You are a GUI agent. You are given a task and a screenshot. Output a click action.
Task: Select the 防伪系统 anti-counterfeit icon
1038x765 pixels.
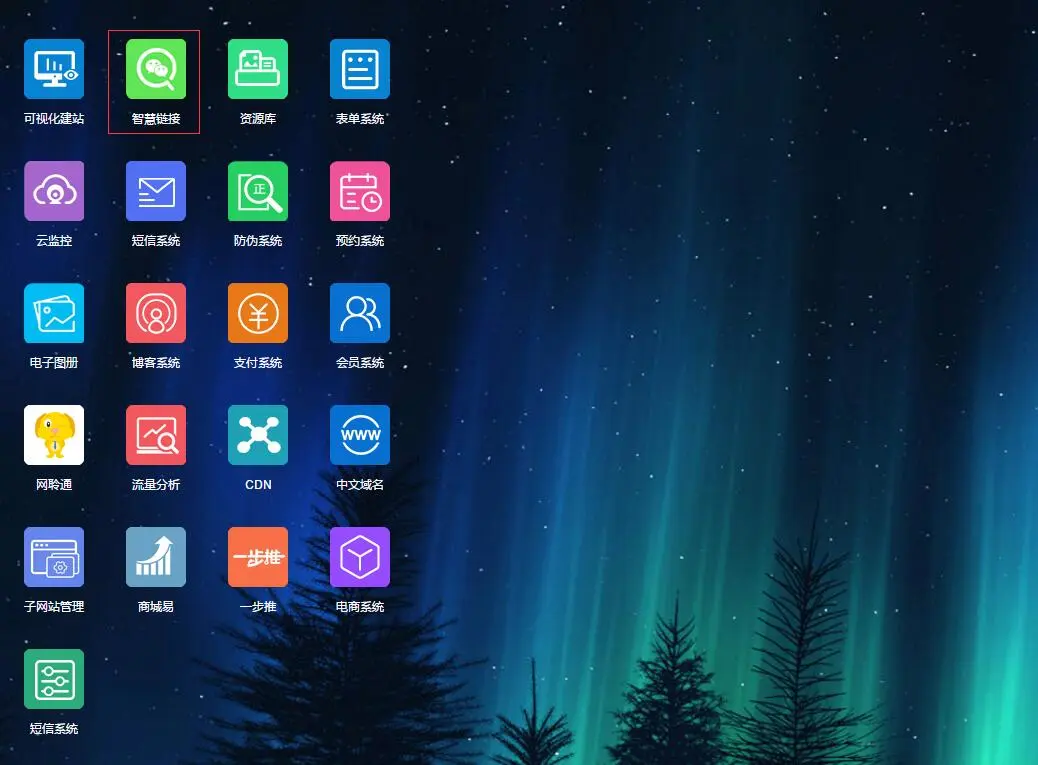258,192
